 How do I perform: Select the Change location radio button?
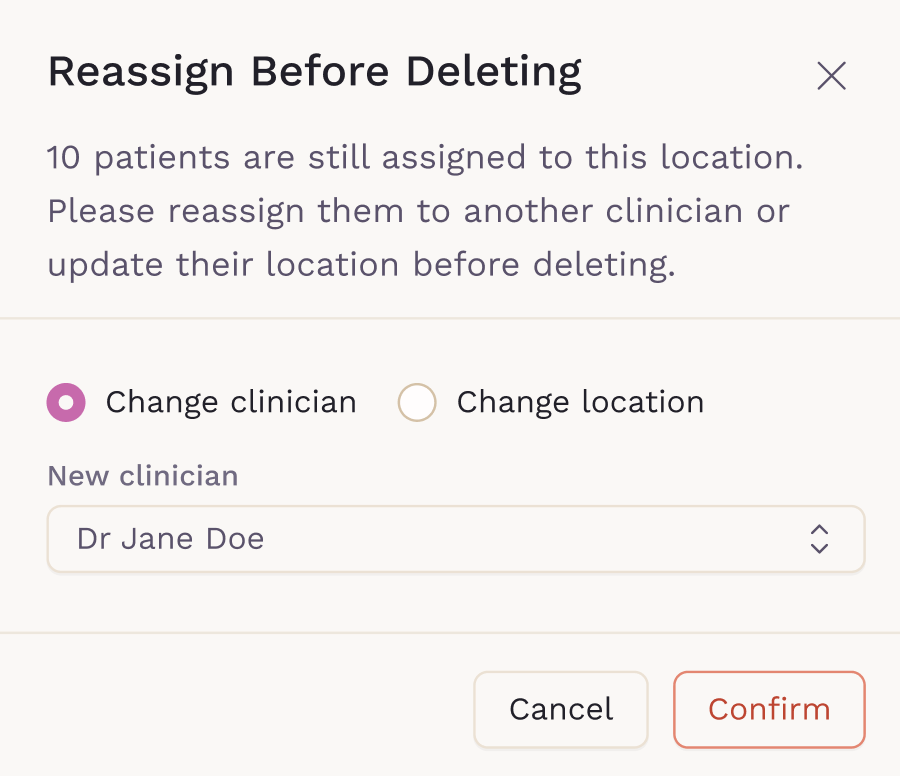pyautogui.click(x=417, y=403)
